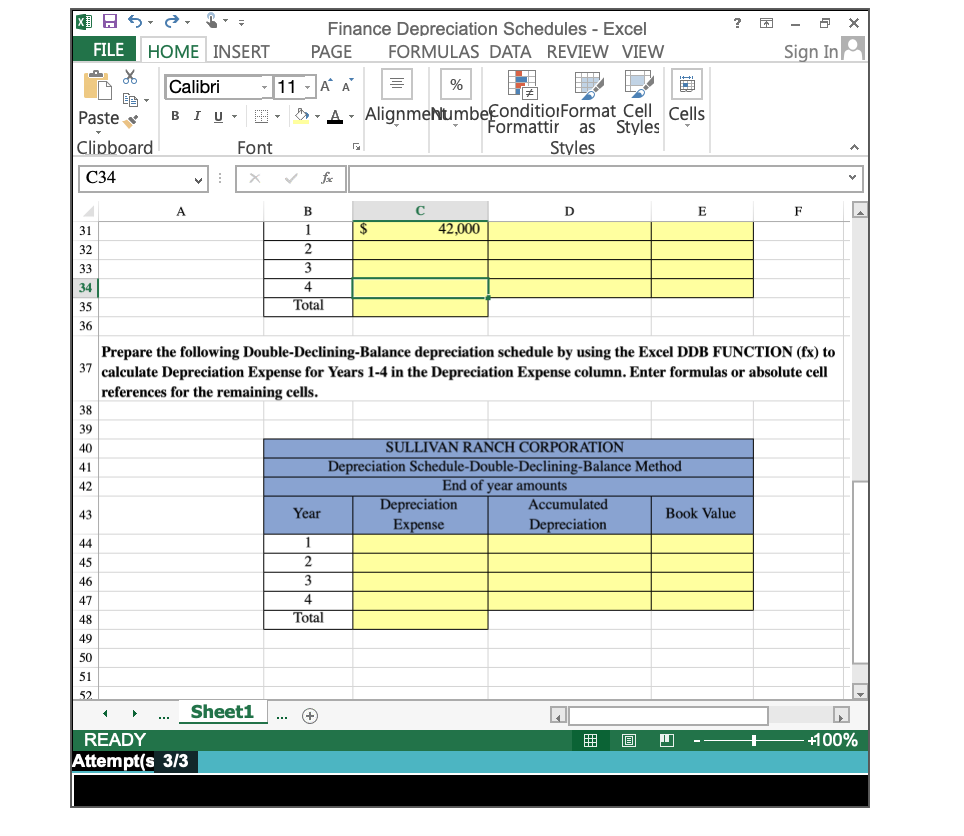Select the HOME tab
The width and height of the screenshot is (964, 836).
tap(173, 51)
